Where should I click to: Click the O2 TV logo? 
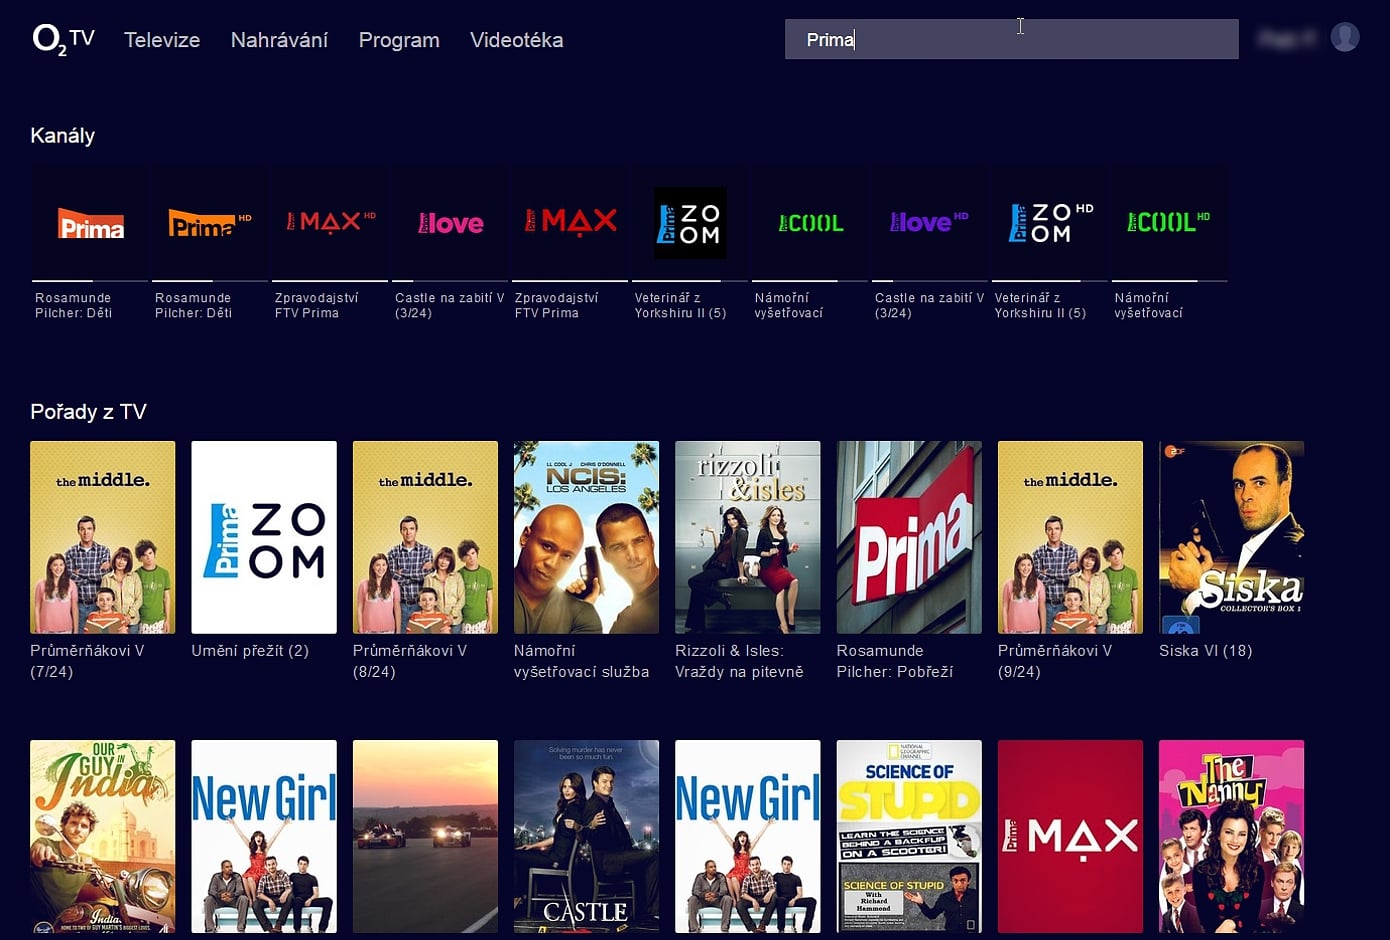click(x=64, y=39)
